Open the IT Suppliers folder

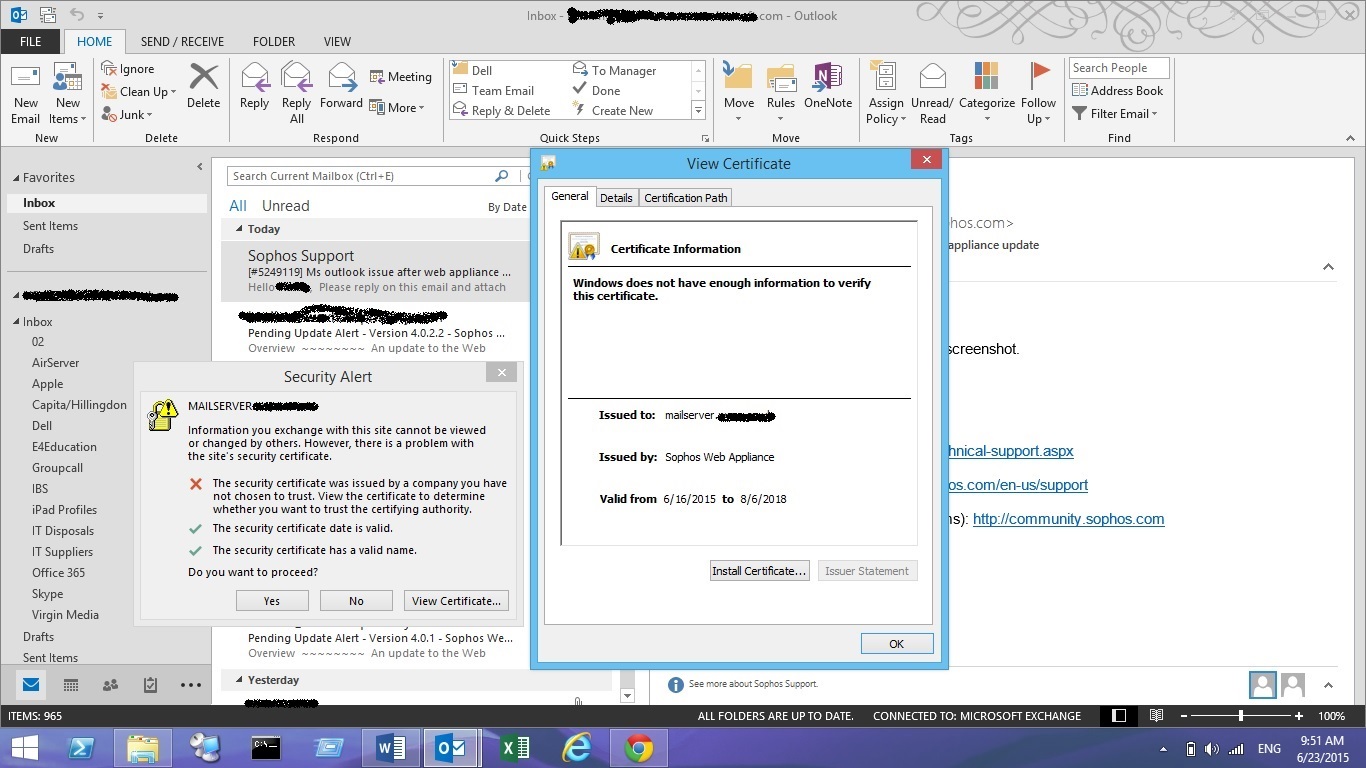(x=62, y=552)
